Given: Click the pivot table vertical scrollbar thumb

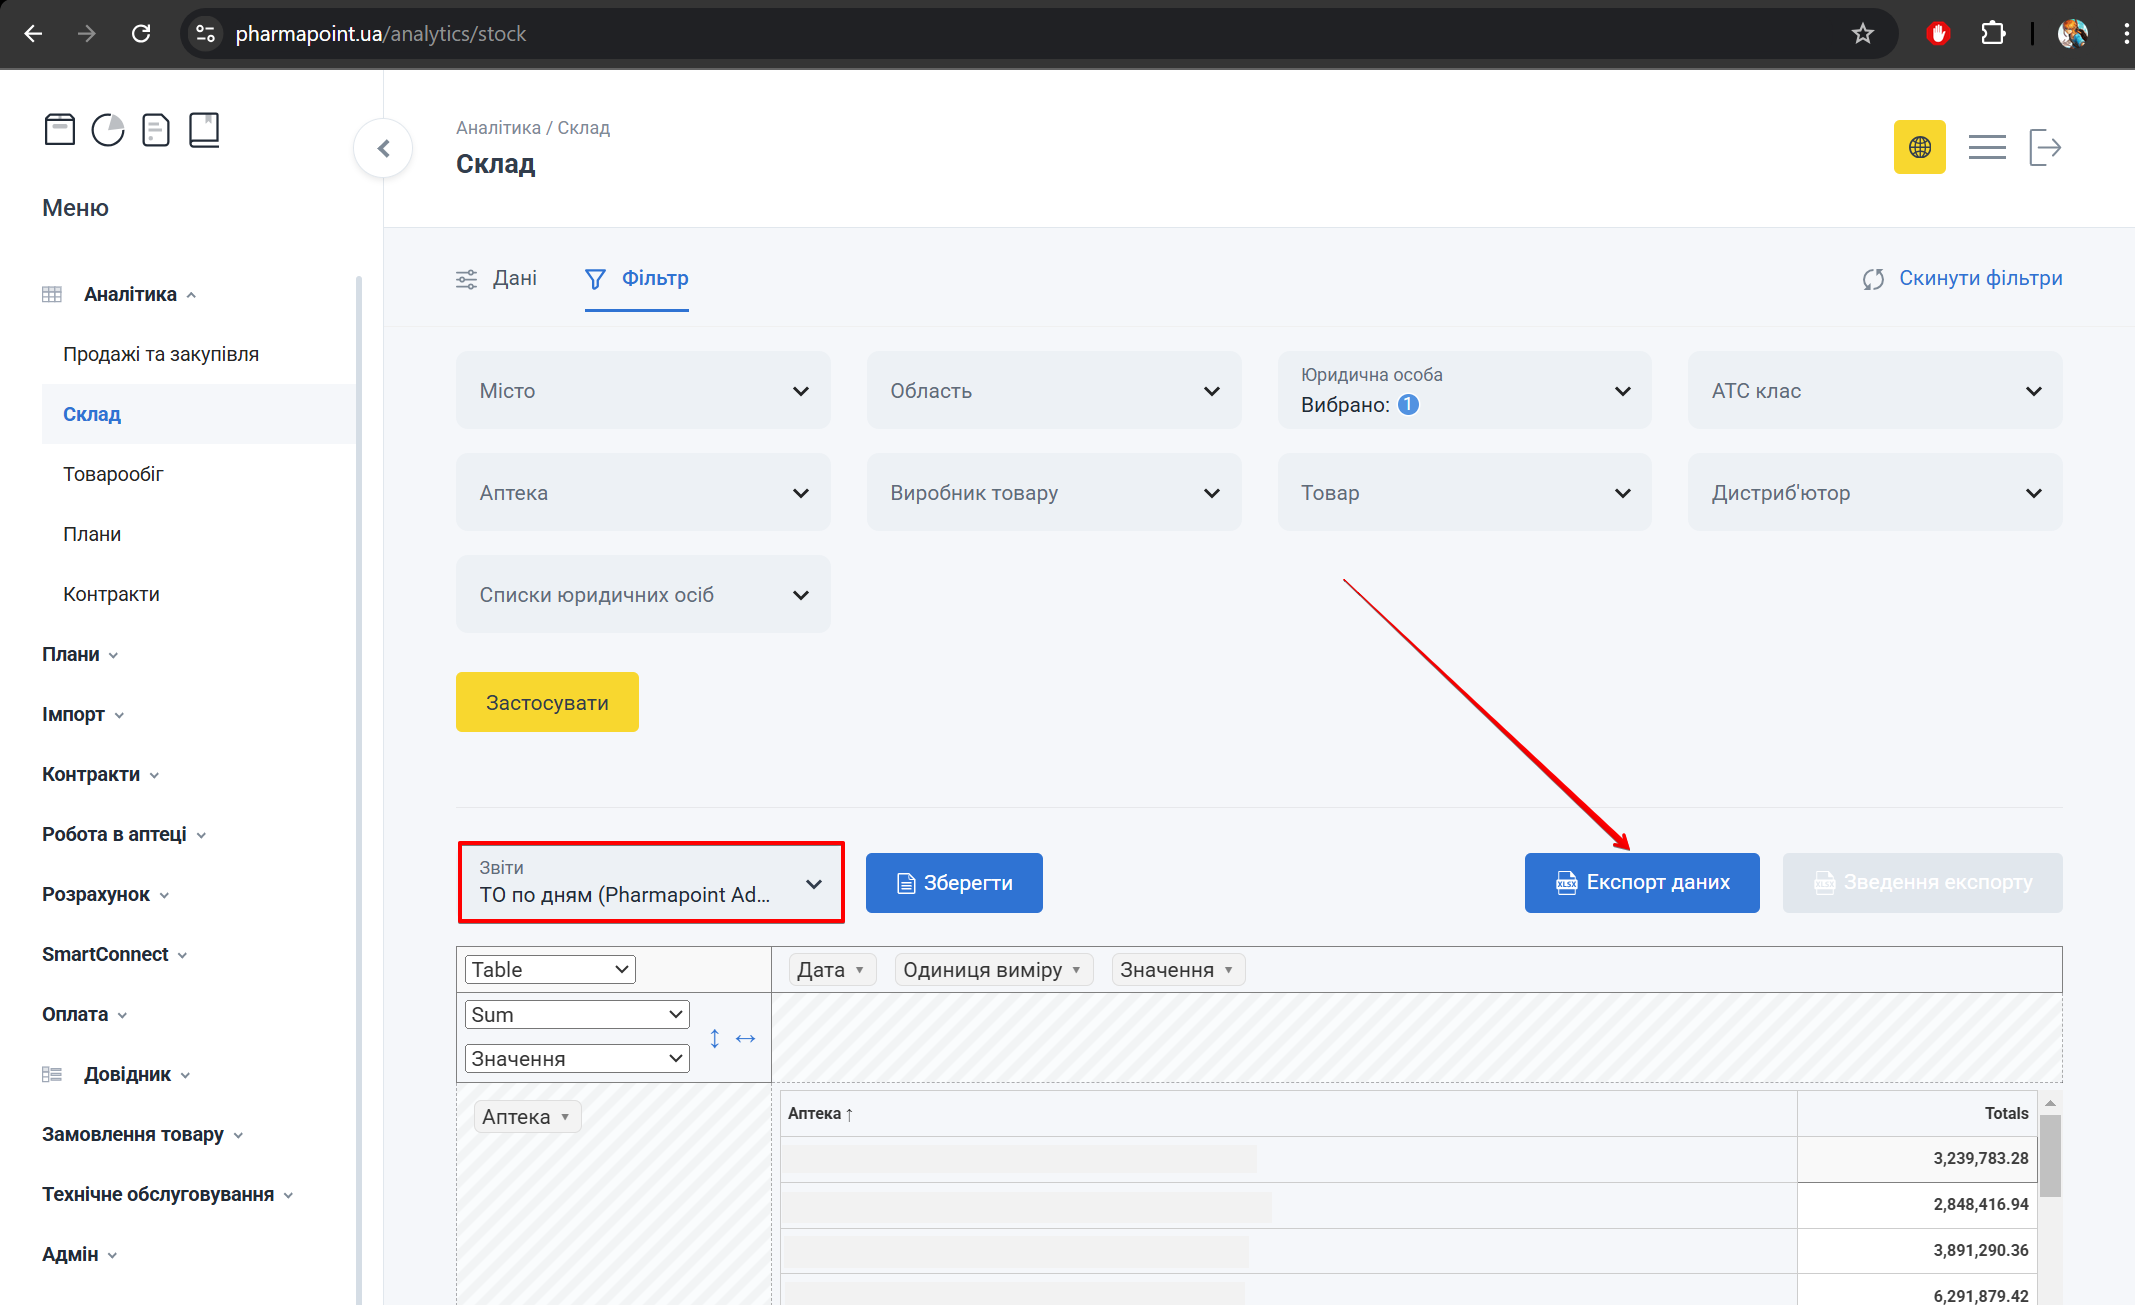Looking at the screenshot, I should click(x=2049, y=1155).
